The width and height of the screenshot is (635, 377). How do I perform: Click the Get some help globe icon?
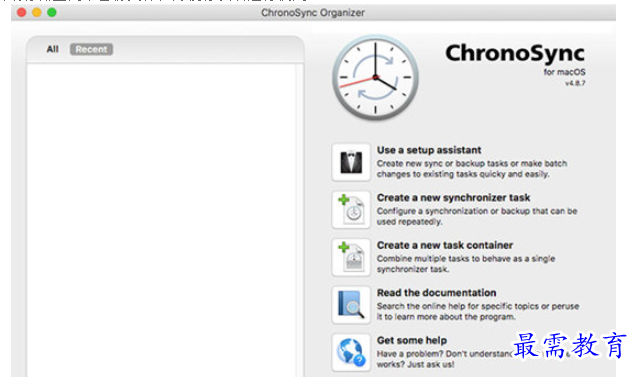click(x=351, y=352)
